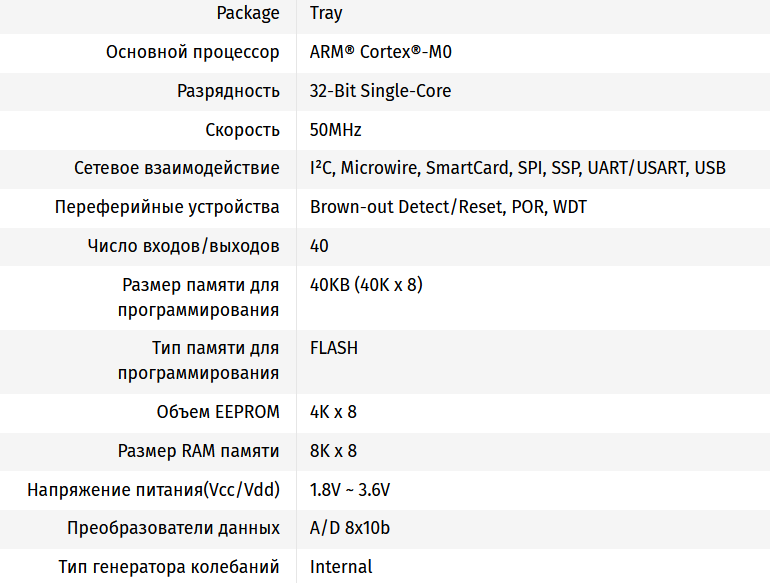Click the "FLASH" memory type value
Image resolution: width=770 pixels, height=583 pixels.
pyautogui.click(x=334, y=349)
